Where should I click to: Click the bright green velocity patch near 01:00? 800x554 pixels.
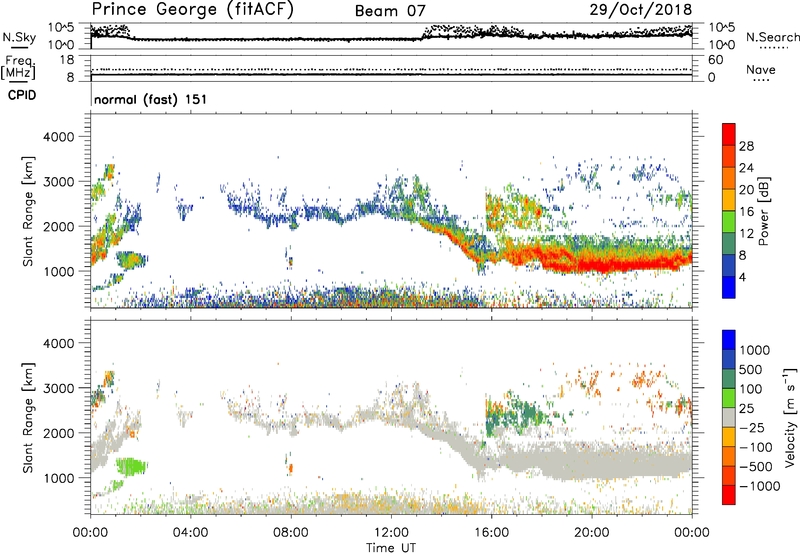coord(130,466)
